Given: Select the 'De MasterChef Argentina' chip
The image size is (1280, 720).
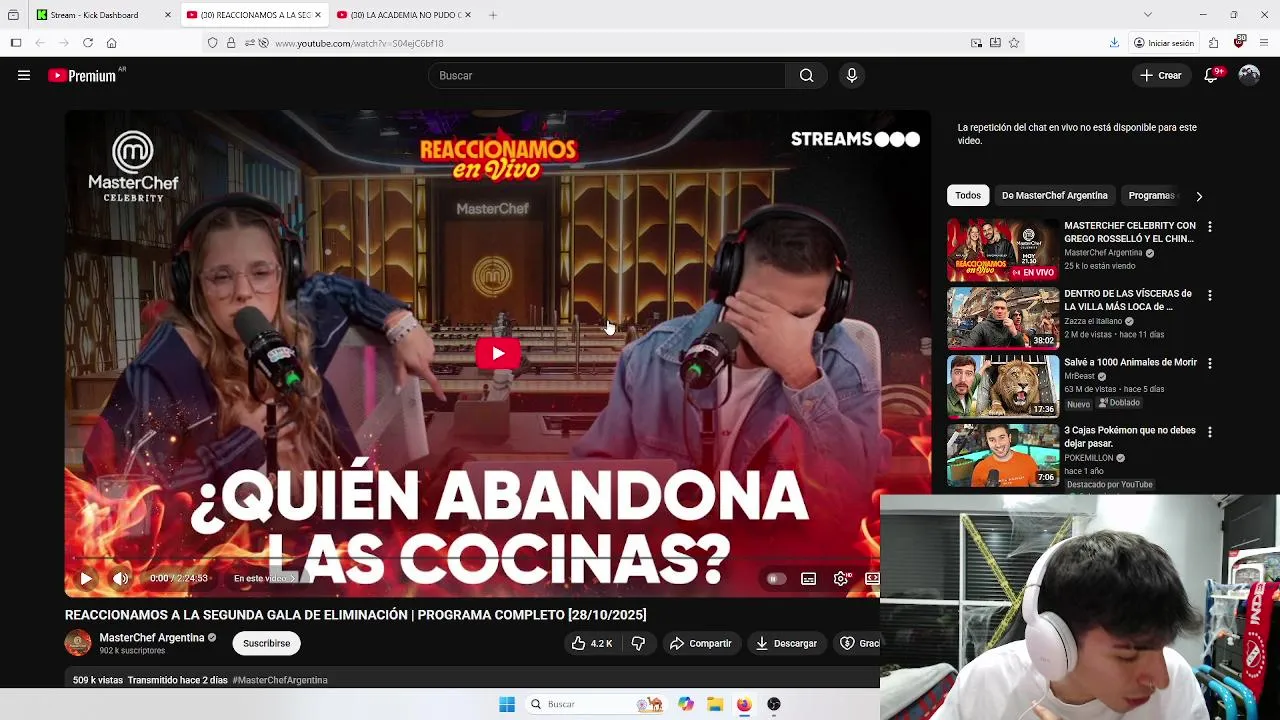Looking at the screenshot, I should coord(1054,196).
